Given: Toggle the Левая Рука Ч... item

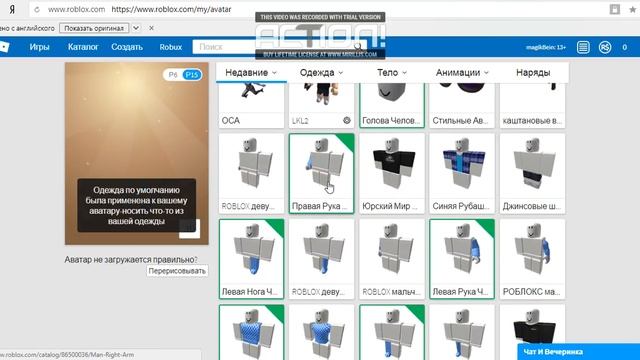Looking at the screenshot, I should click(462, 259).
